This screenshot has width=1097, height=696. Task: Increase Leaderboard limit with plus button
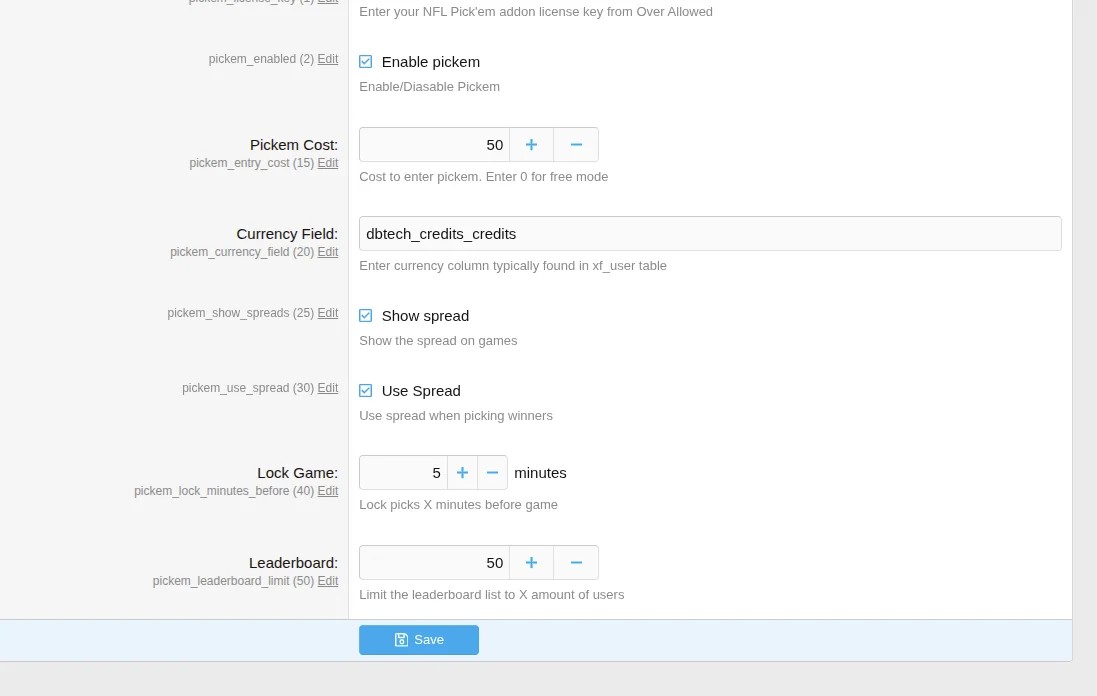point(531,563)
